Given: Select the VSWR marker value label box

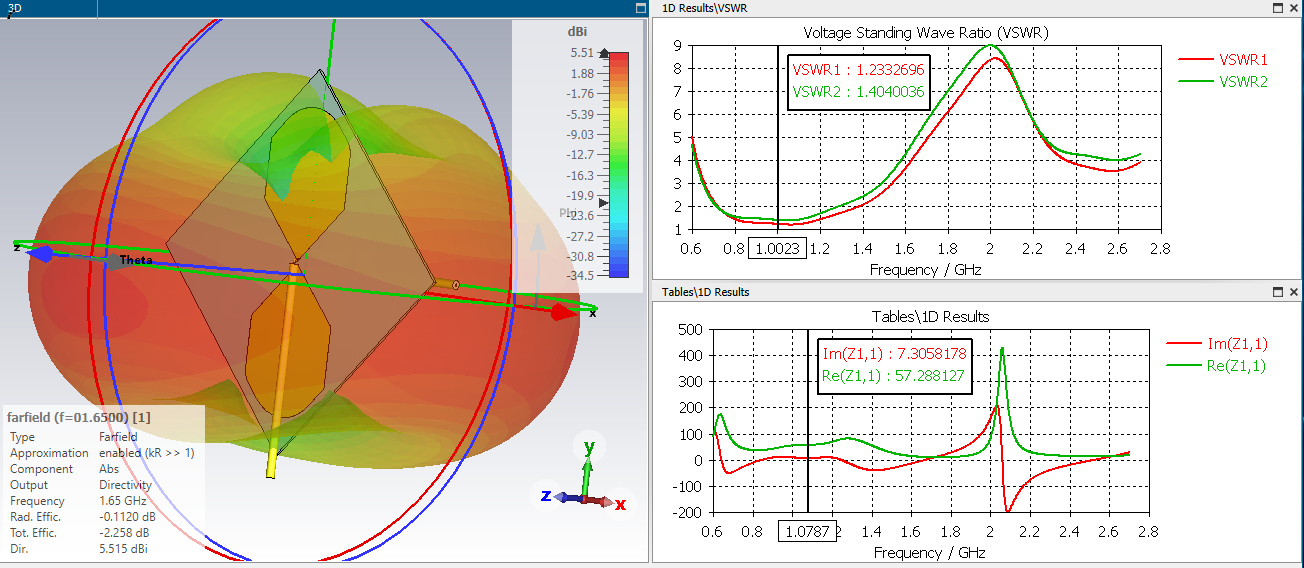Looking at the screenshot, I should (x=859, y=82).
